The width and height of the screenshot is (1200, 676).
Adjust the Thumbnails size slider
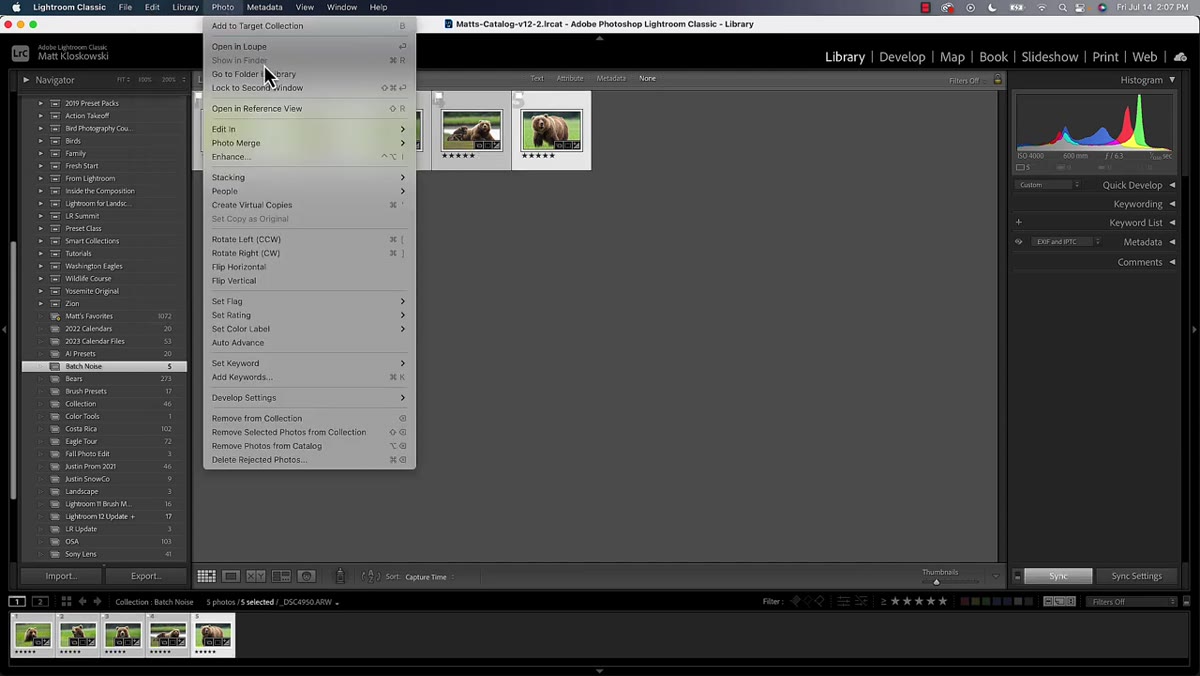[939, 581]
